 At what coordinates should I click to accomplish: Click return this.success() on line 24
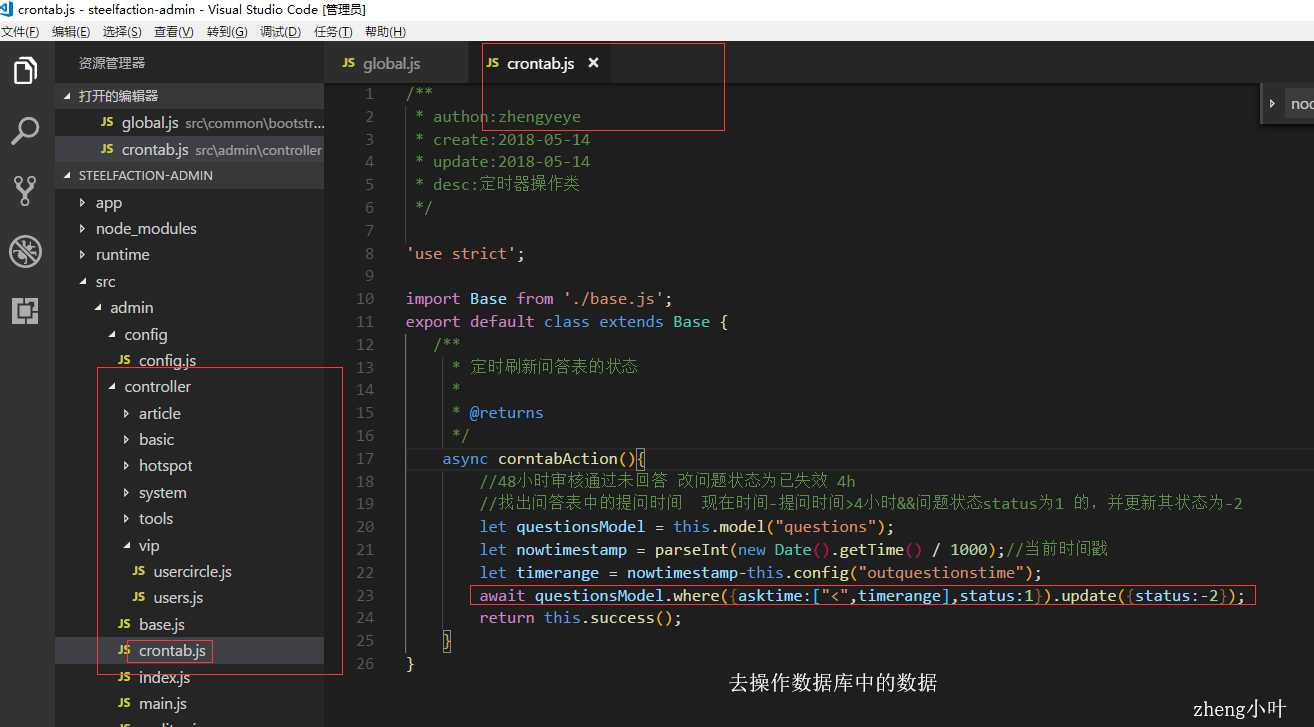[580, 618]
